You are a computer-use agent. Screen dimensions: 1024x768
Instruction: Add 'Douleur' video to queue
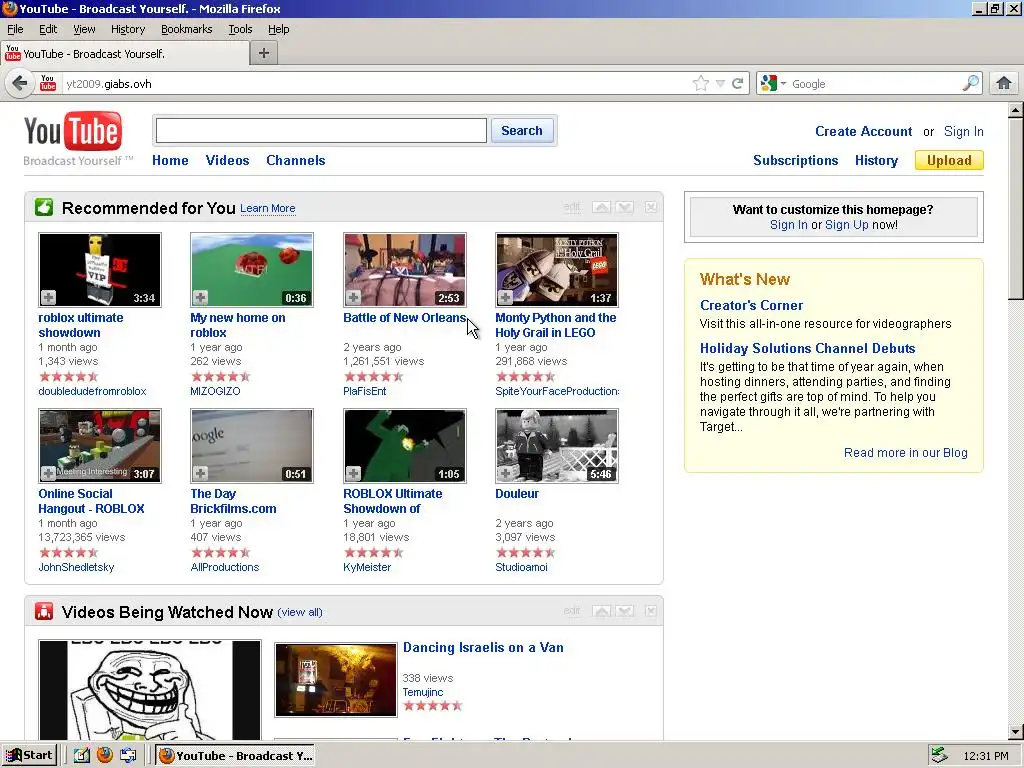(505, 473)
